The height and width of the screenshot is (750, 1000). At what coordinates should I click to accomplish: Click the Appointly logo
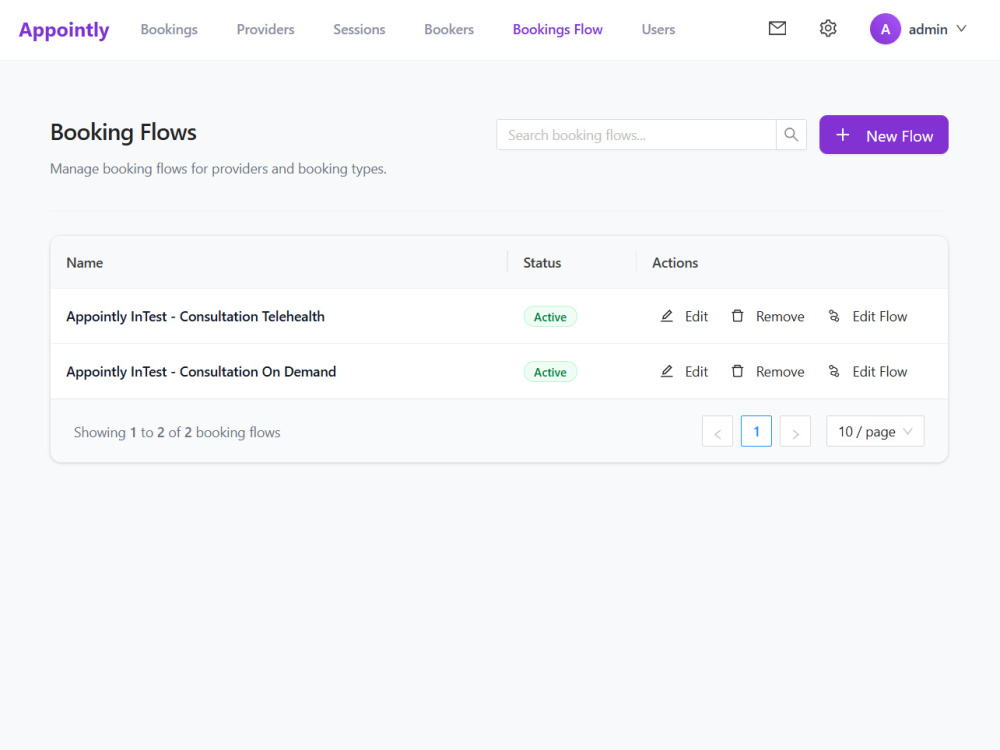point(64,30)
